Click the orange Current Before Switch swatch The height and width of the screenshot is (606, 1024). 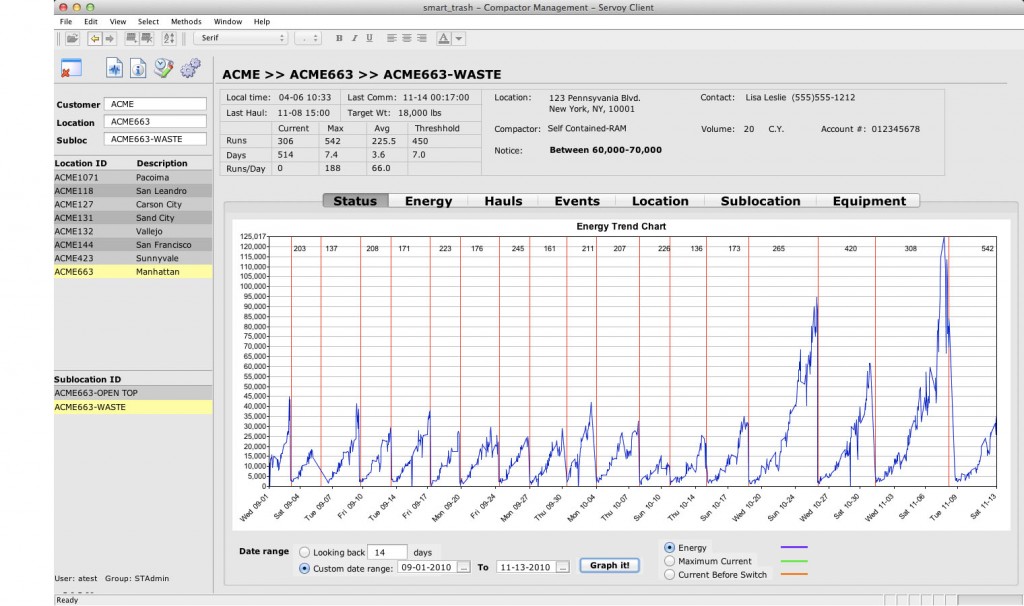[x=794, y=575]
